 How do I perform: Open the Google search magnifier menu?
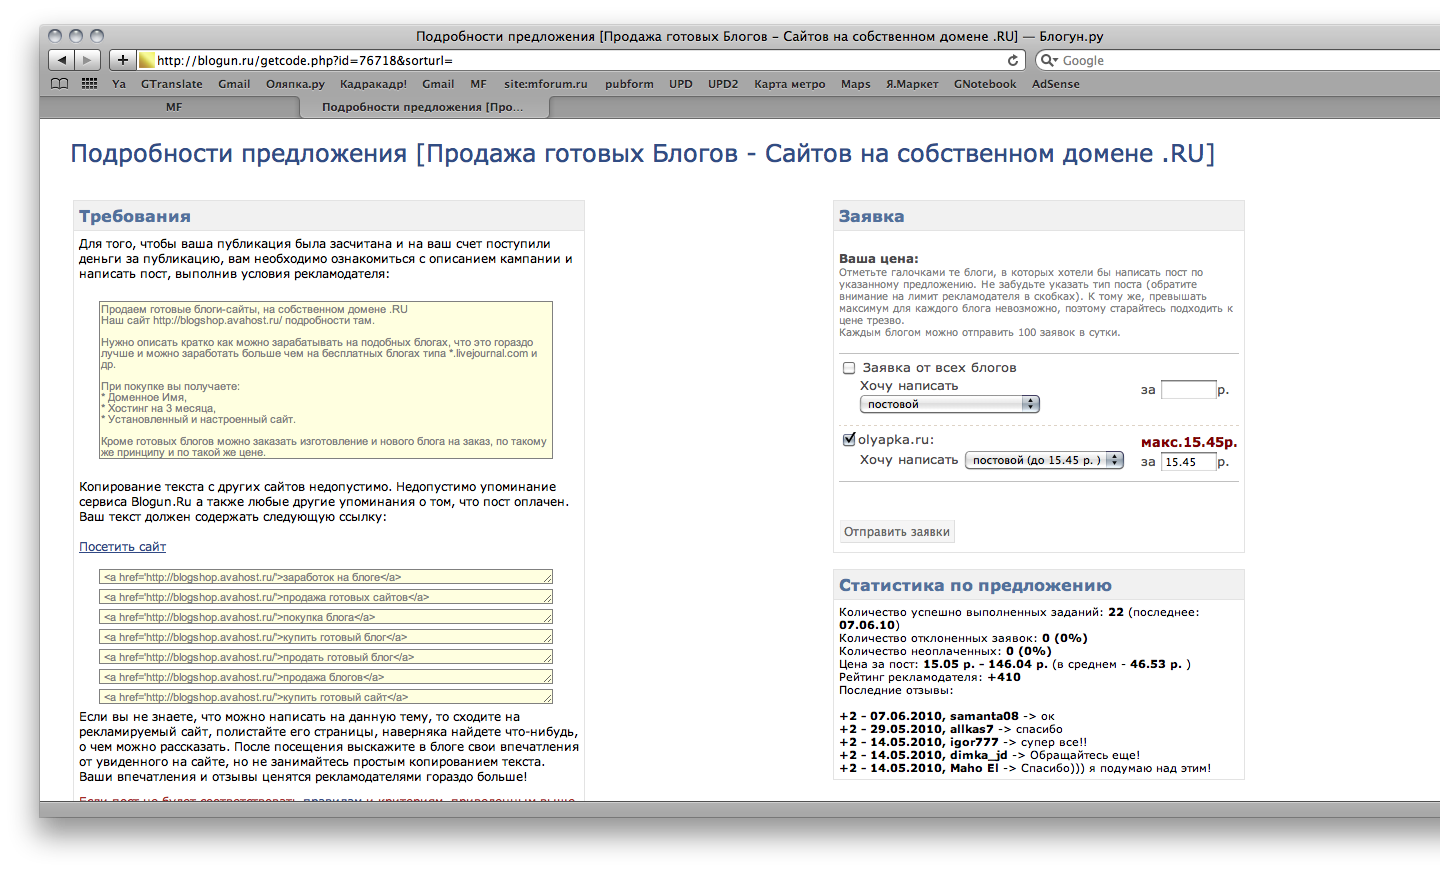click(1049, 60)
